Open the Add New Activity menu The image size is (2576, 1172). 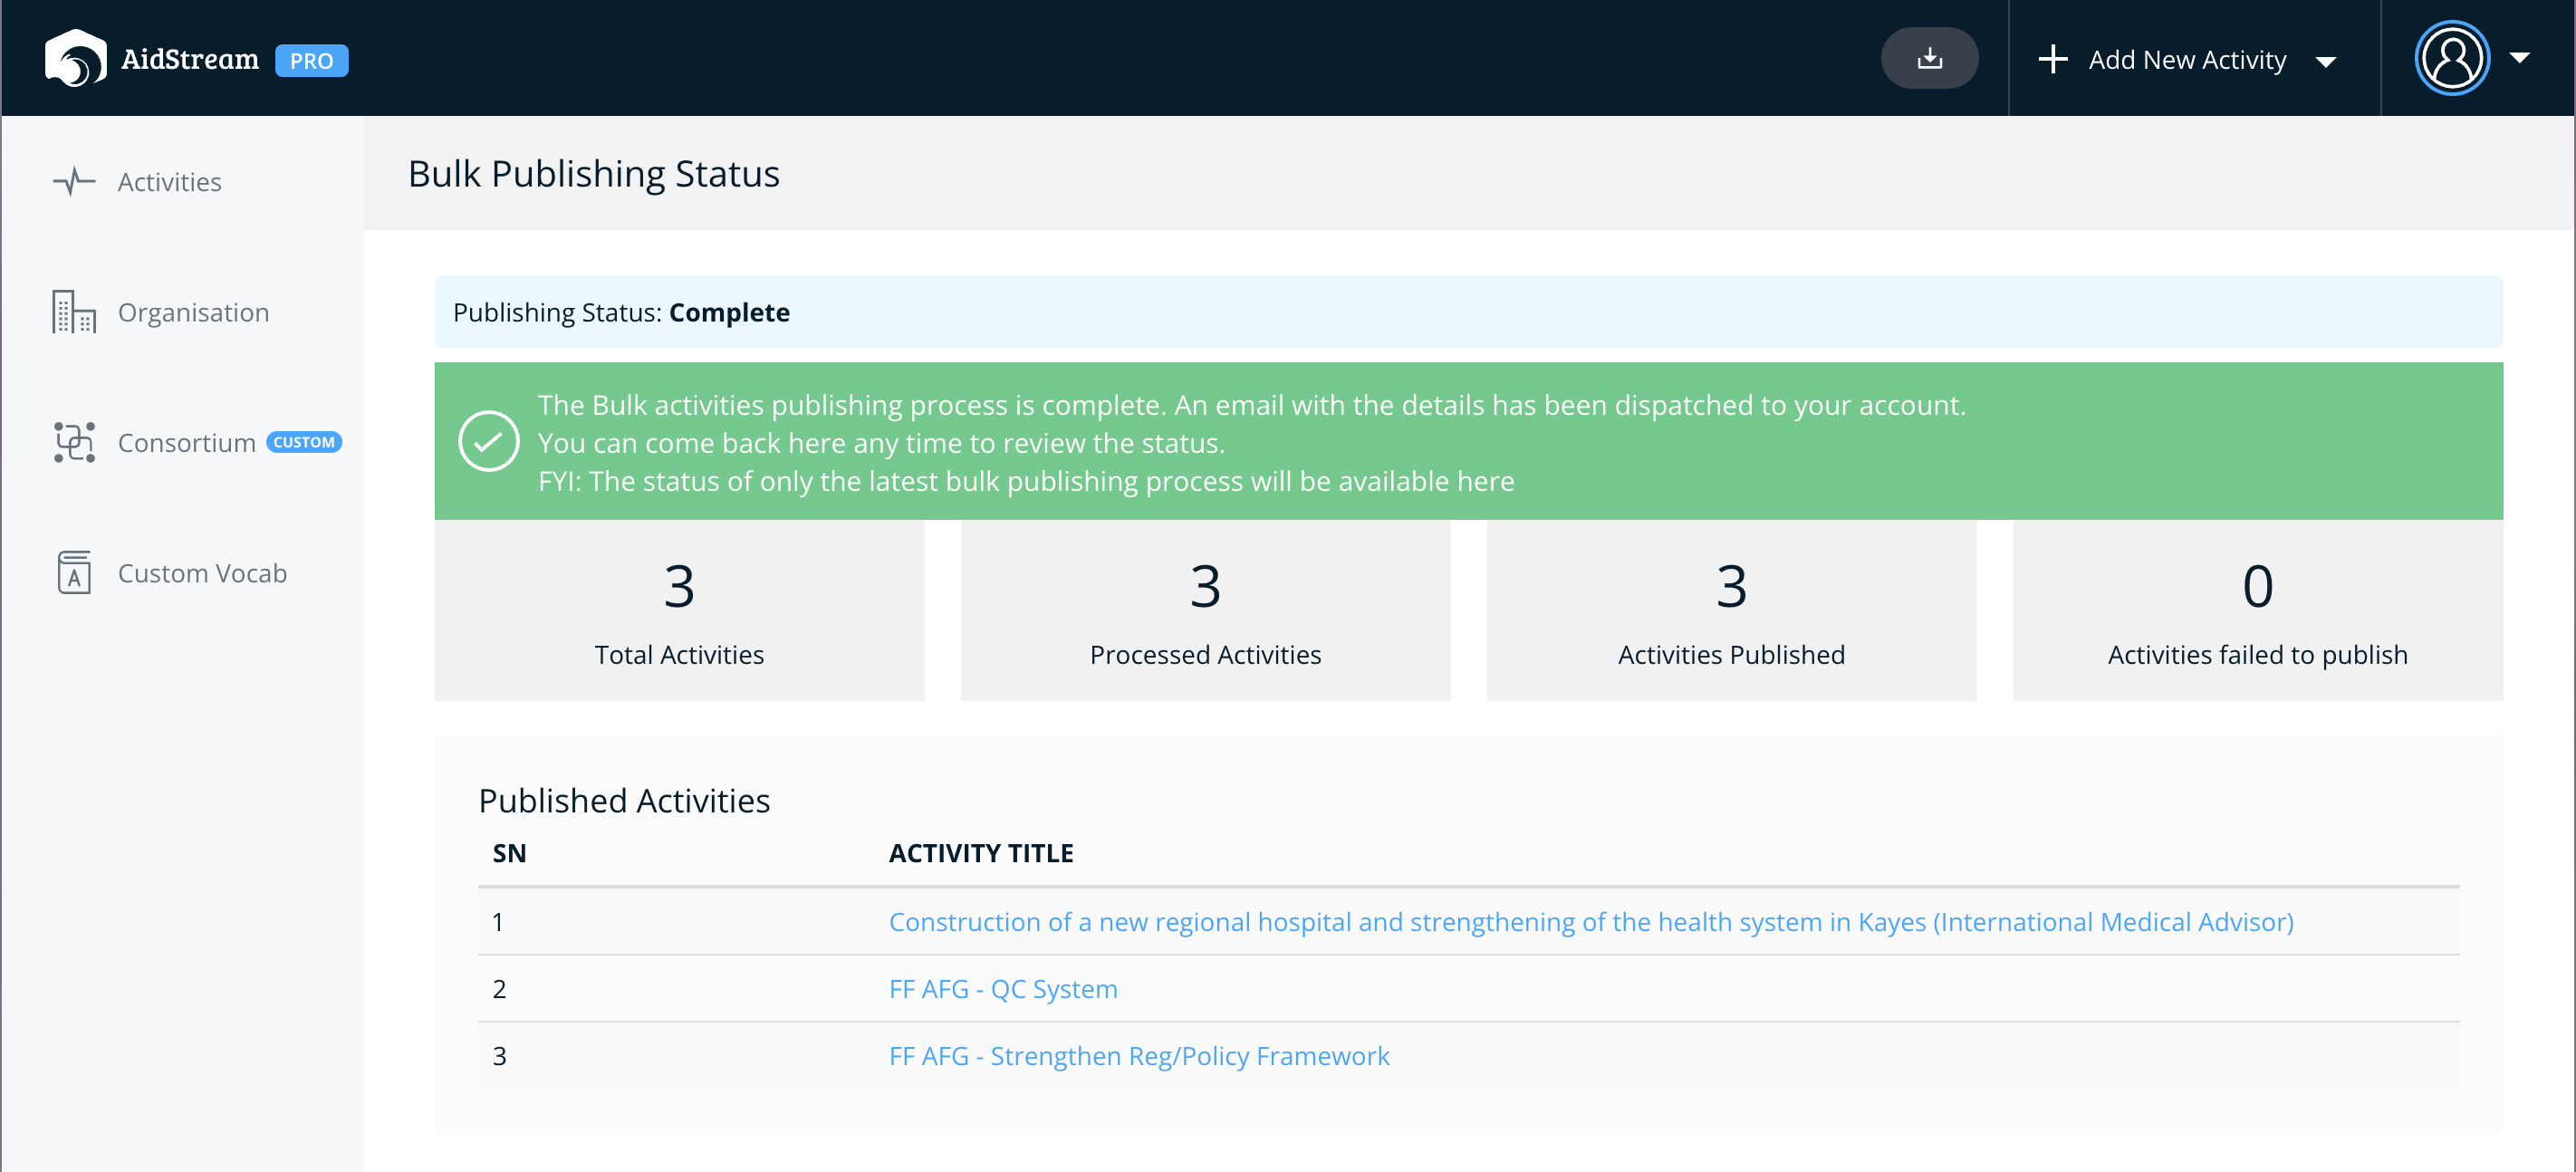click(2187, 59)
